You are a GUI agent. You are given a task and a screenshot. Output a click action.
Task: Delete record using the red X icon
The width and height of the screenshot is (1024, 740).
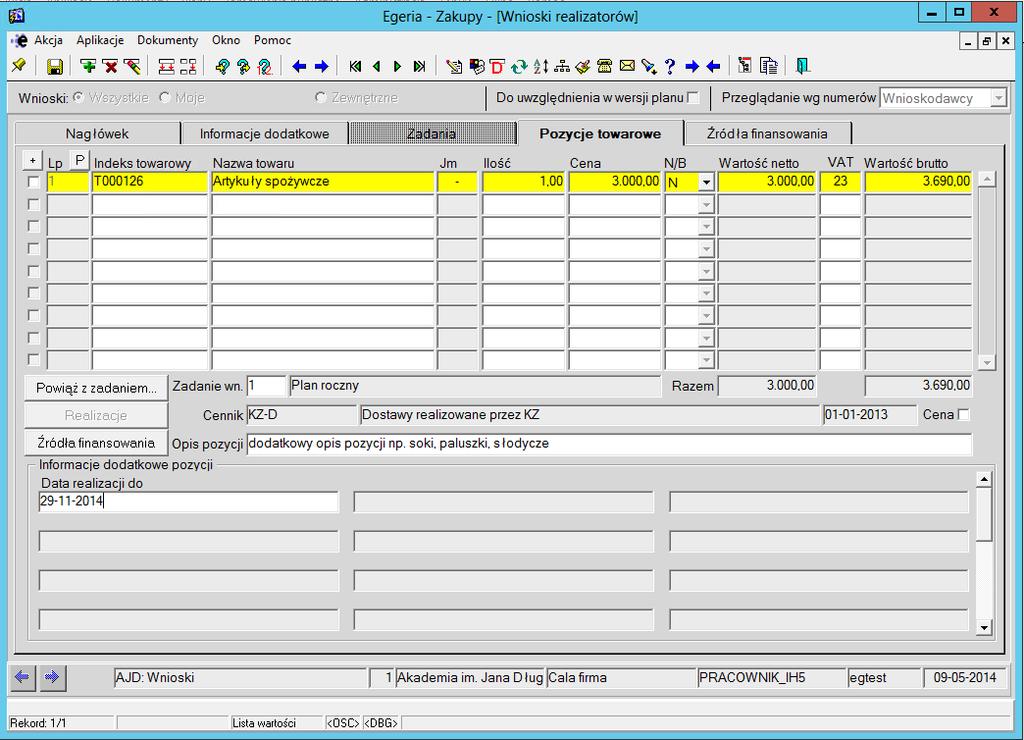(110, 66)
